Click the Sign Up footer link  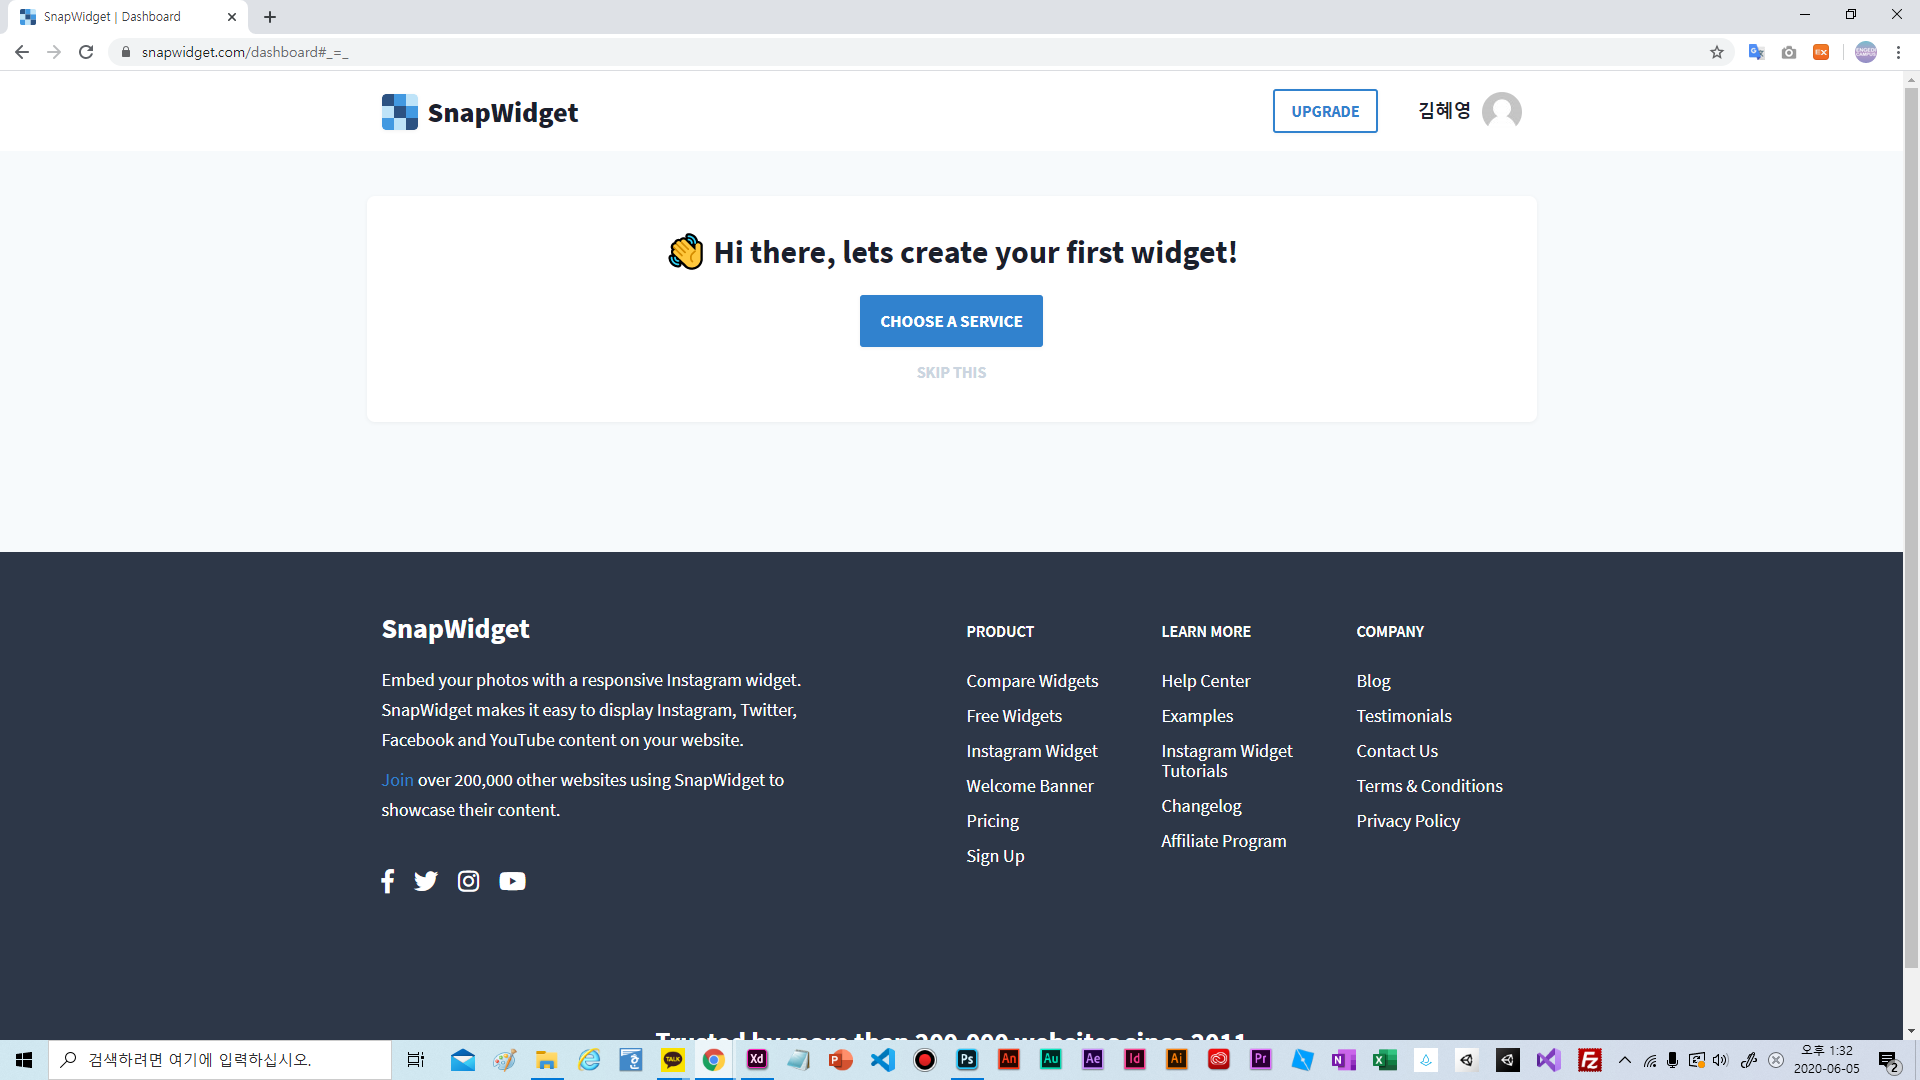(995, 856)
